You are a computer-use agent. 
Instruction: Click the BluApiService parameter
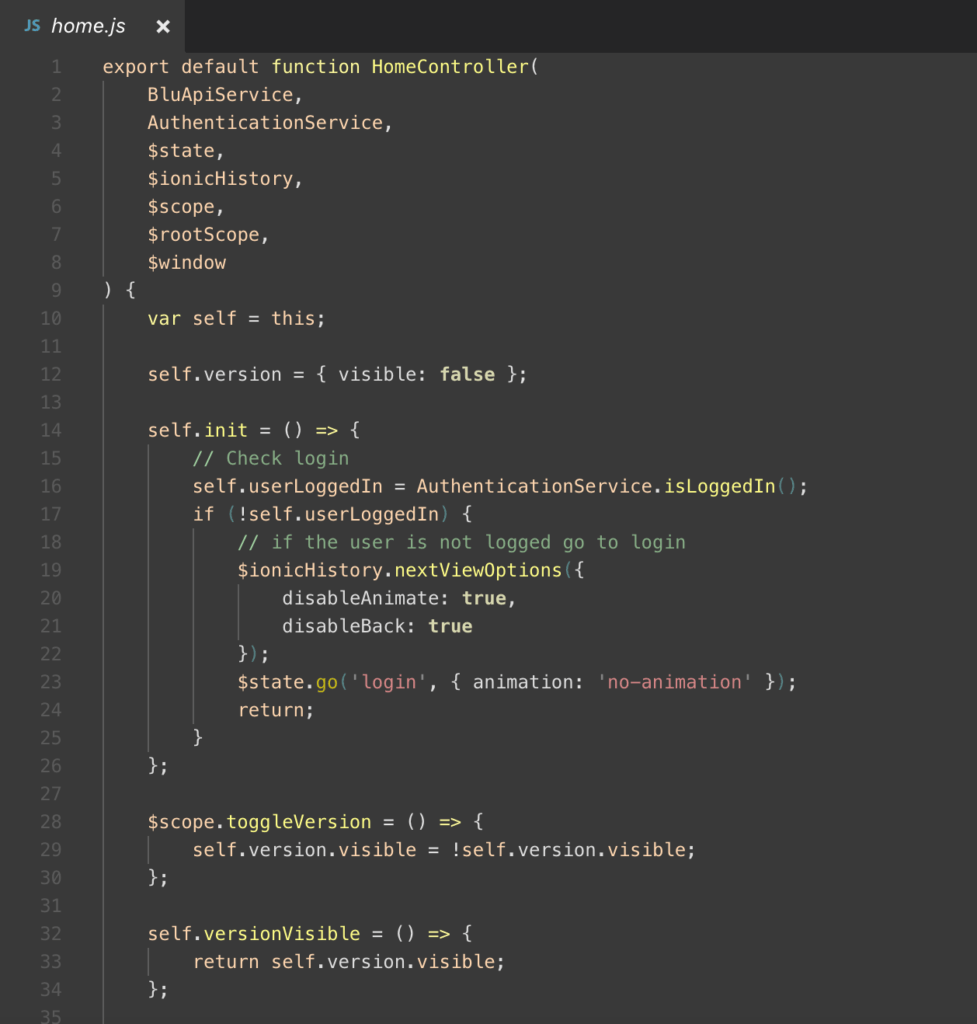[220, 95]
